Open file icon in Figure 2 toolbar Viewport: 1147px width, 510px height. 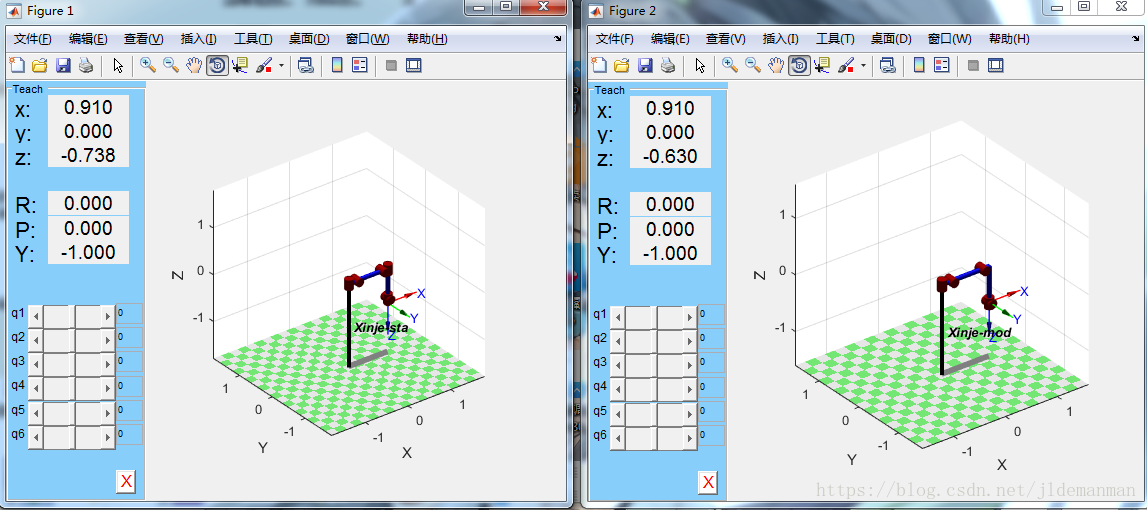(x=622, y=66)
